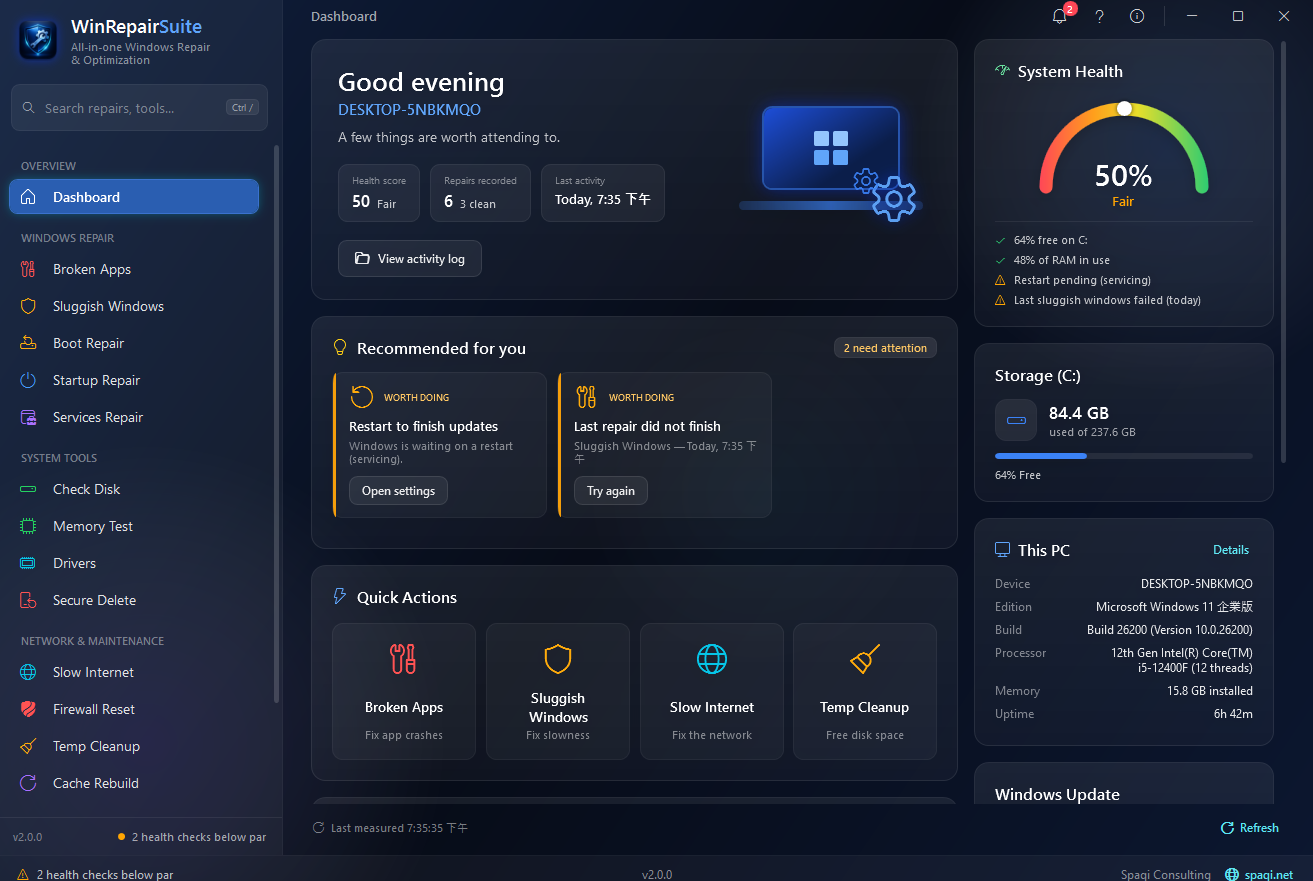Click '48% of RAM in use' health item

1062,260
